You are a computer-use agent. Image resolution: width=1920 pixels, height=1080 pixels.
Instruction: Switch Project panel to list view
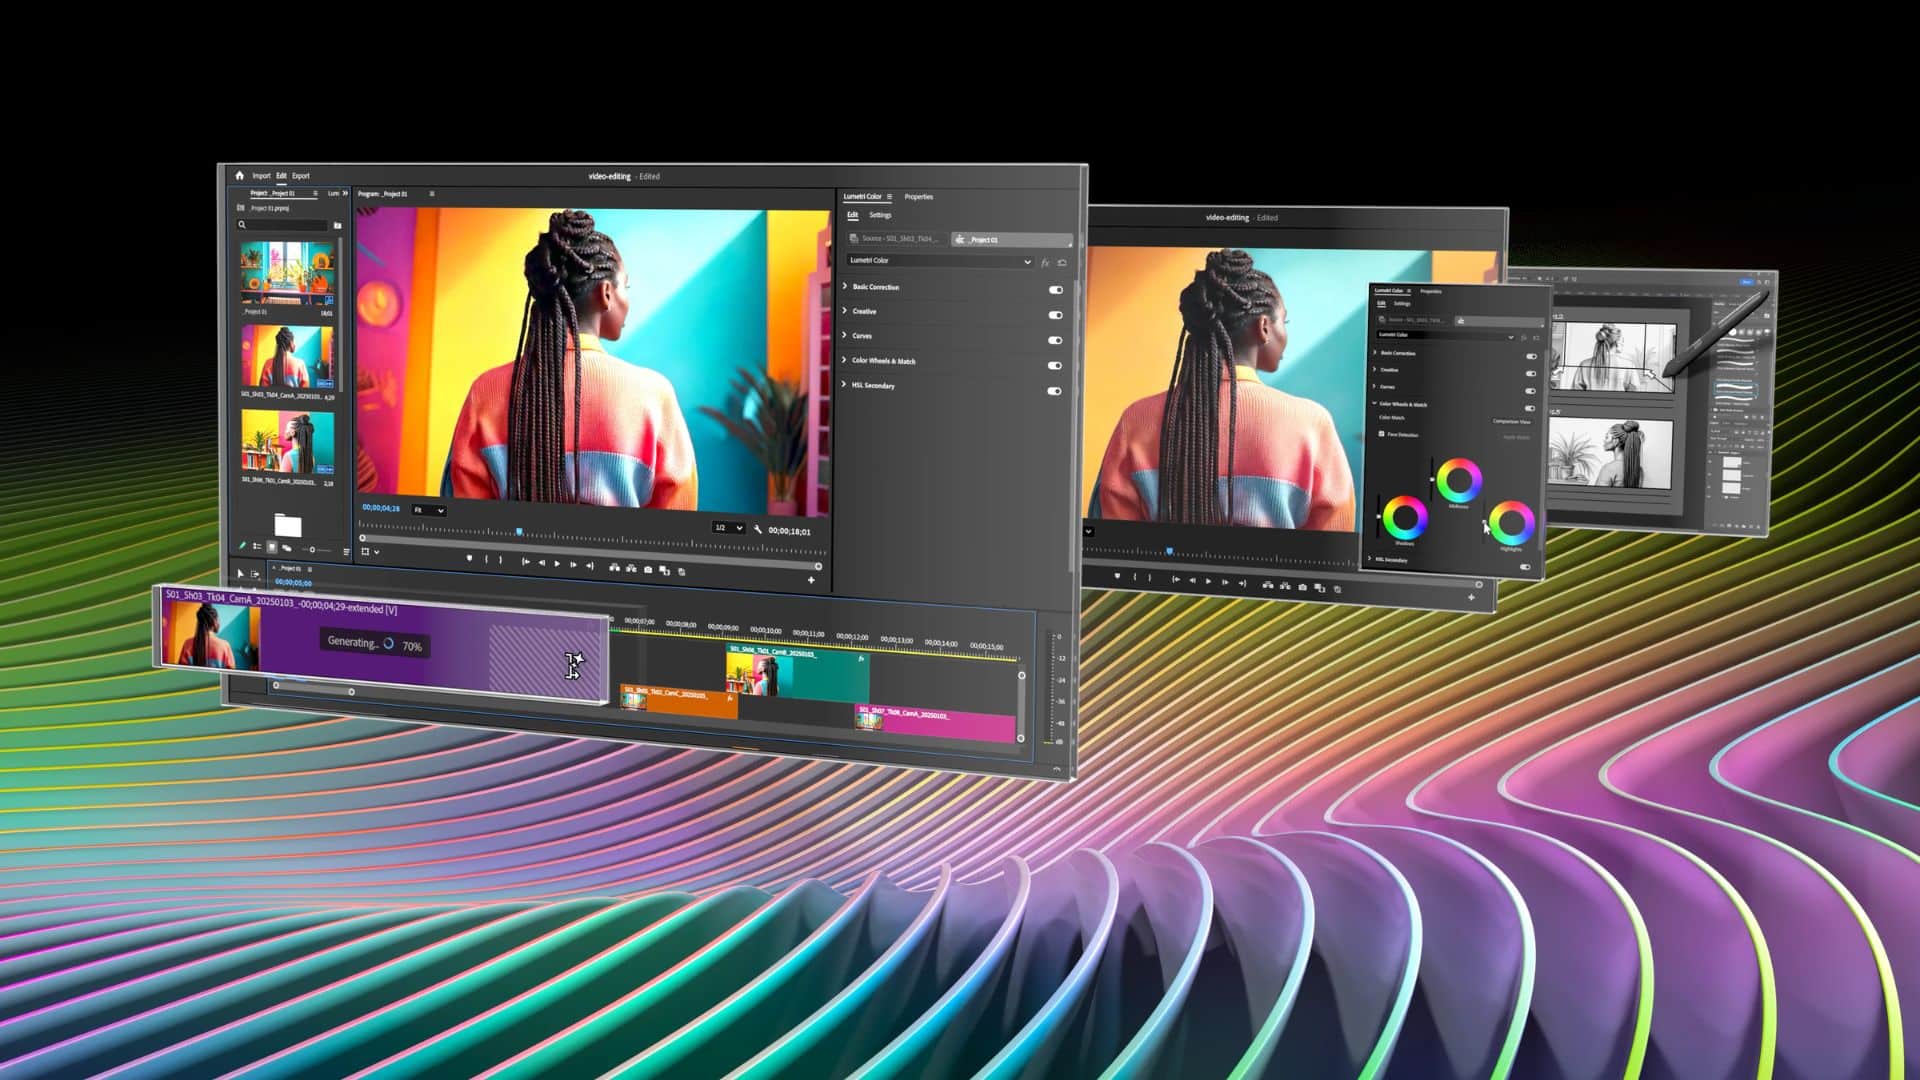[257, 547]
